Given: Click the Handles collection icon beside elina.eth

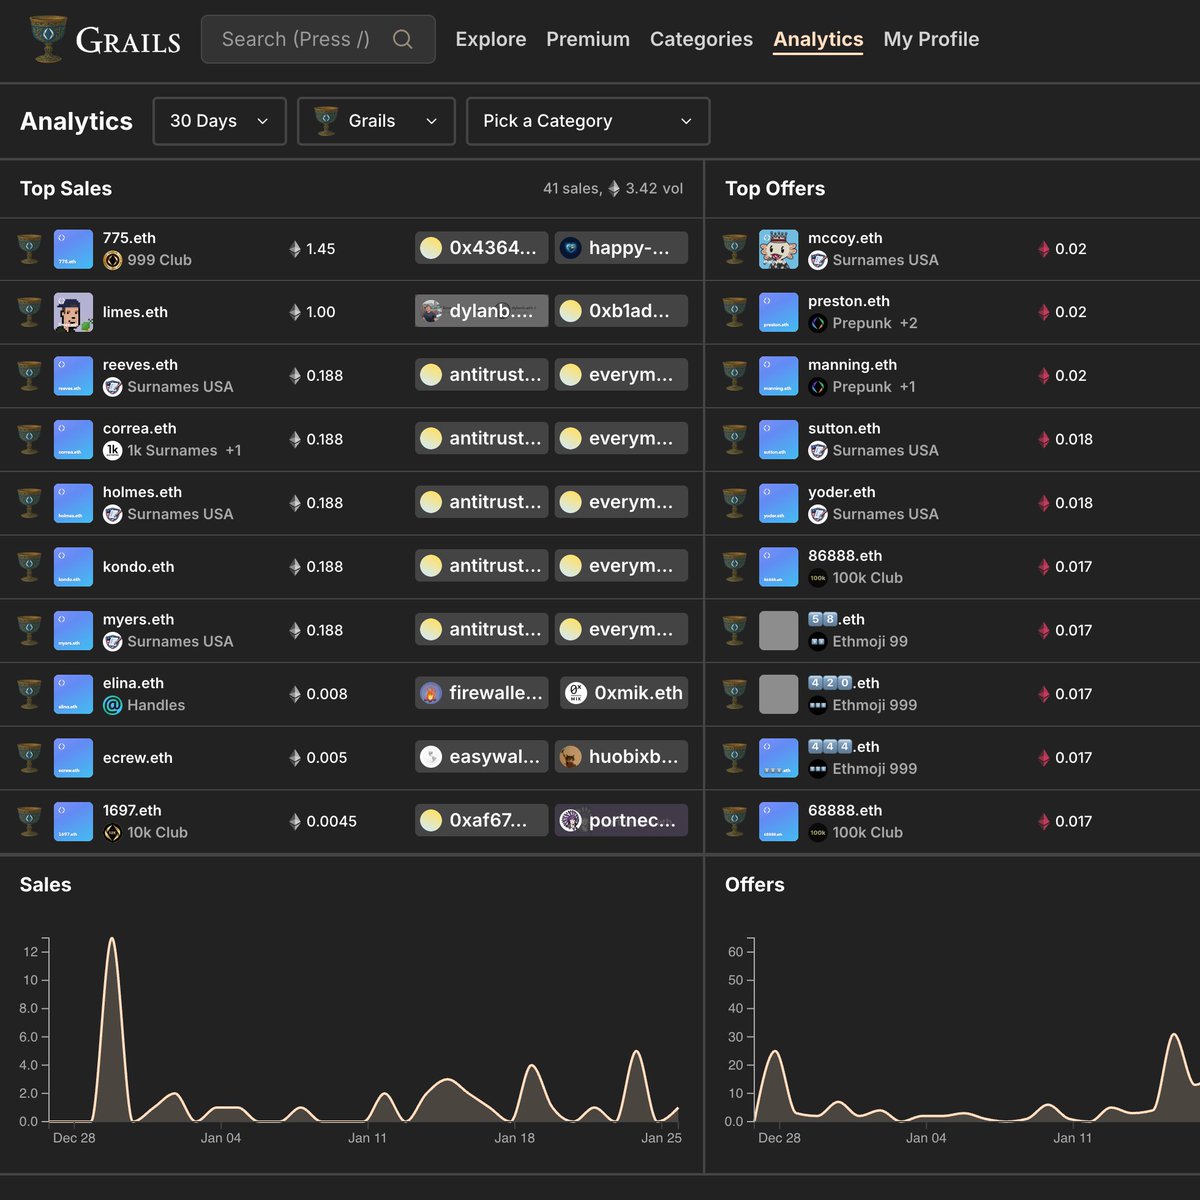Looking at the screenshot, I should (113, 705).
